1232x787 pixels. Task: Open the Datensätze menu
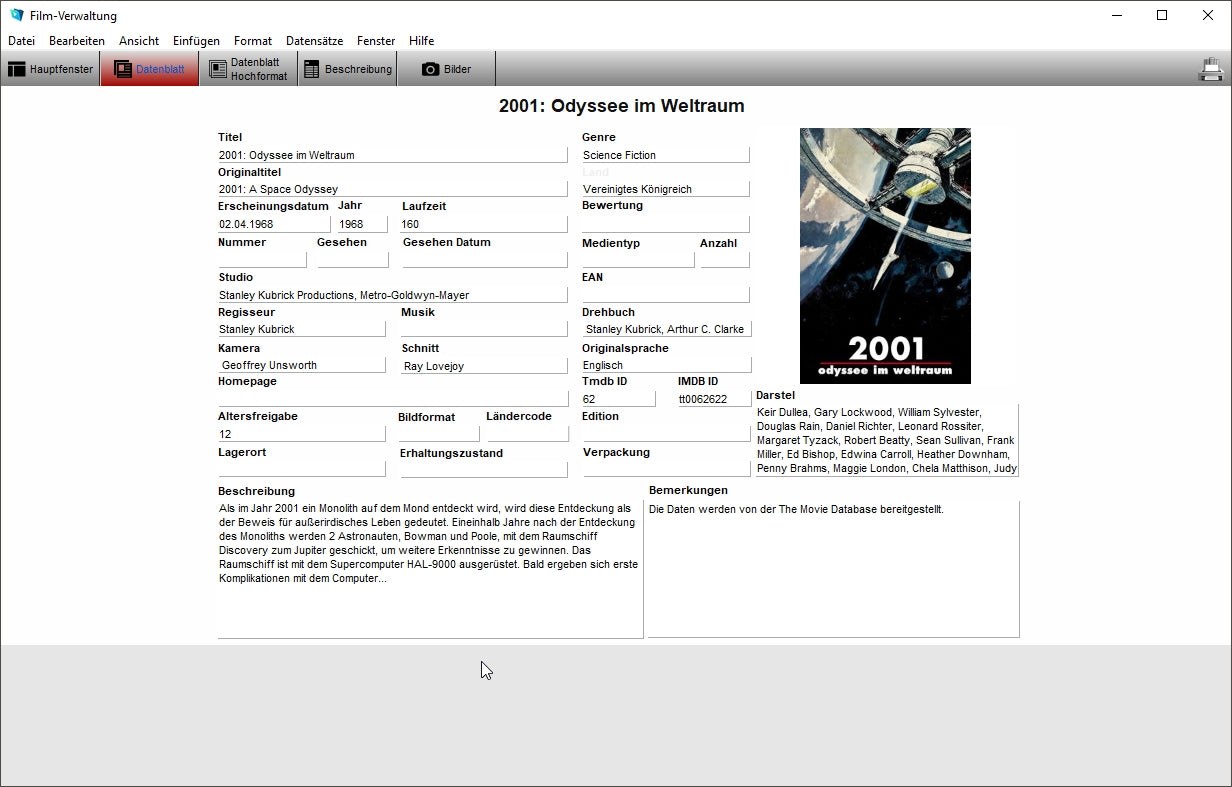(x=314, y=41)
